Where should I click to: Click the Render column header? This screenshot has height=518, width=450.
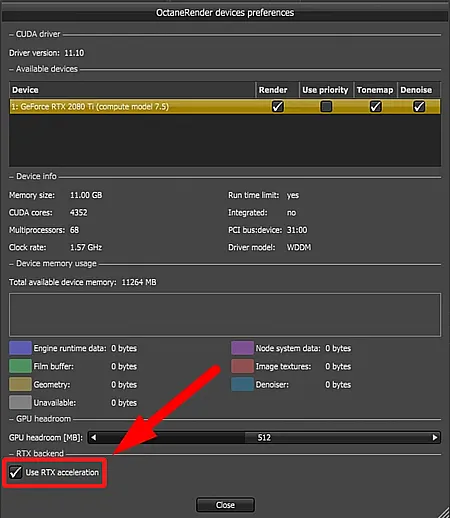coord(277,90)
